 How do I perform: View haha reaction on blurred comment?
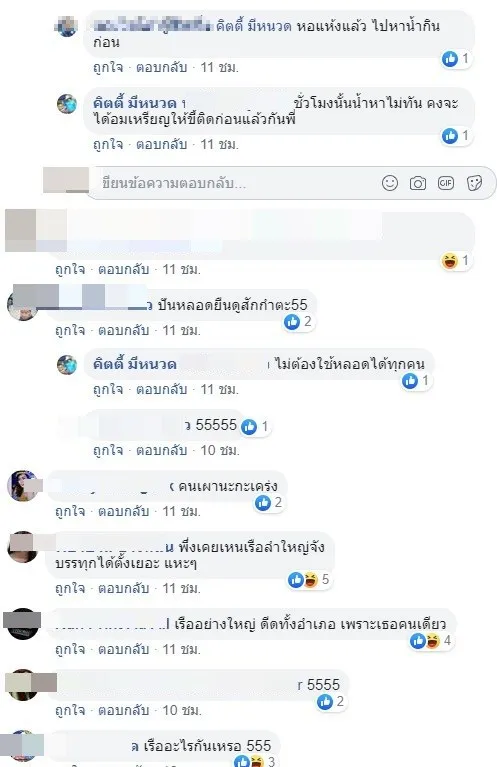coord(455,261)
